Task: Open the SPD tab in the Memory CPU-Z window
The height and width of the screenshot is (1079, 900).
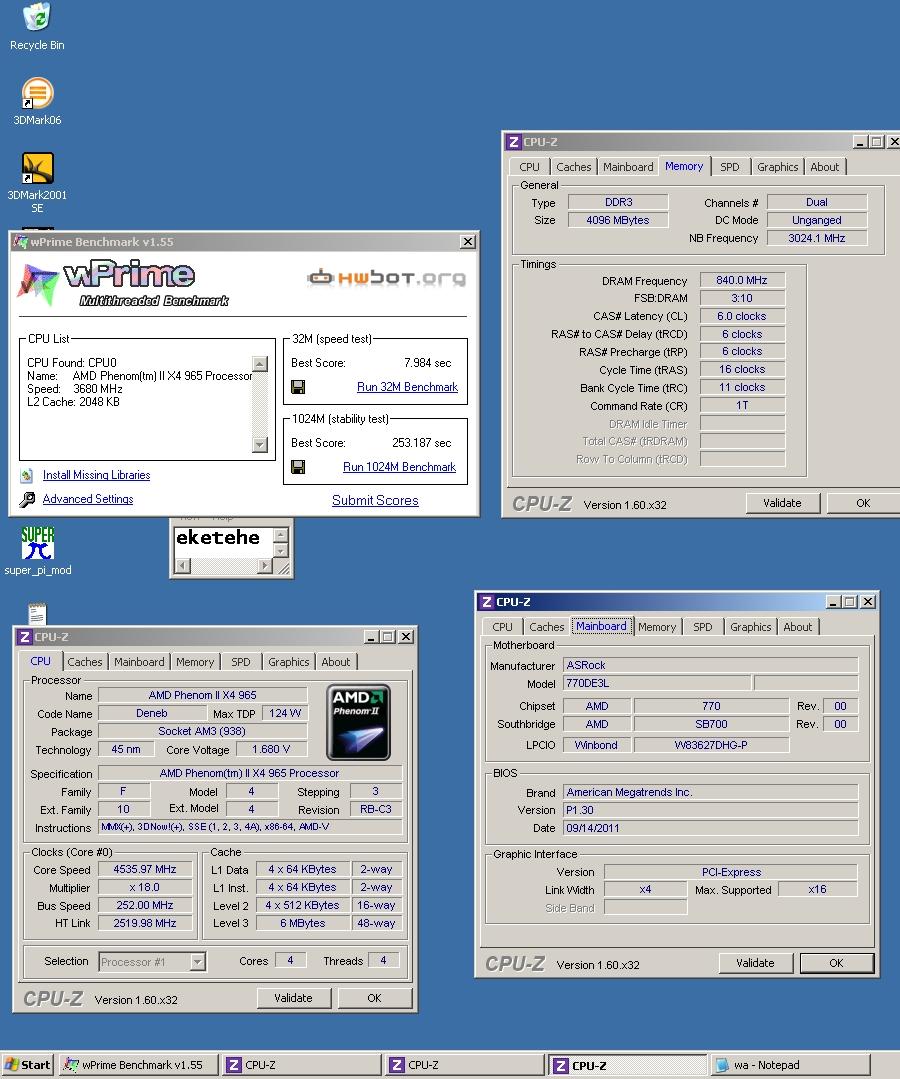Action: pyautogui.click(x=730, y=167)
